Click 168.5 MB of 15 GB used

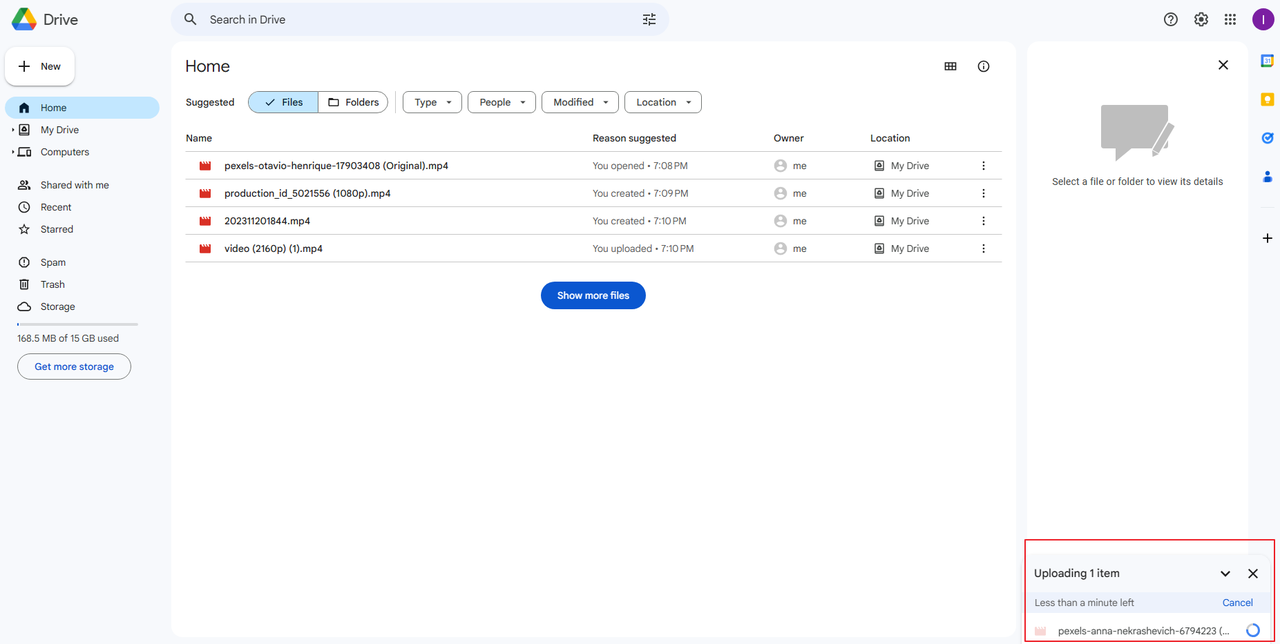pyautogui.click(x=68, y=339)
